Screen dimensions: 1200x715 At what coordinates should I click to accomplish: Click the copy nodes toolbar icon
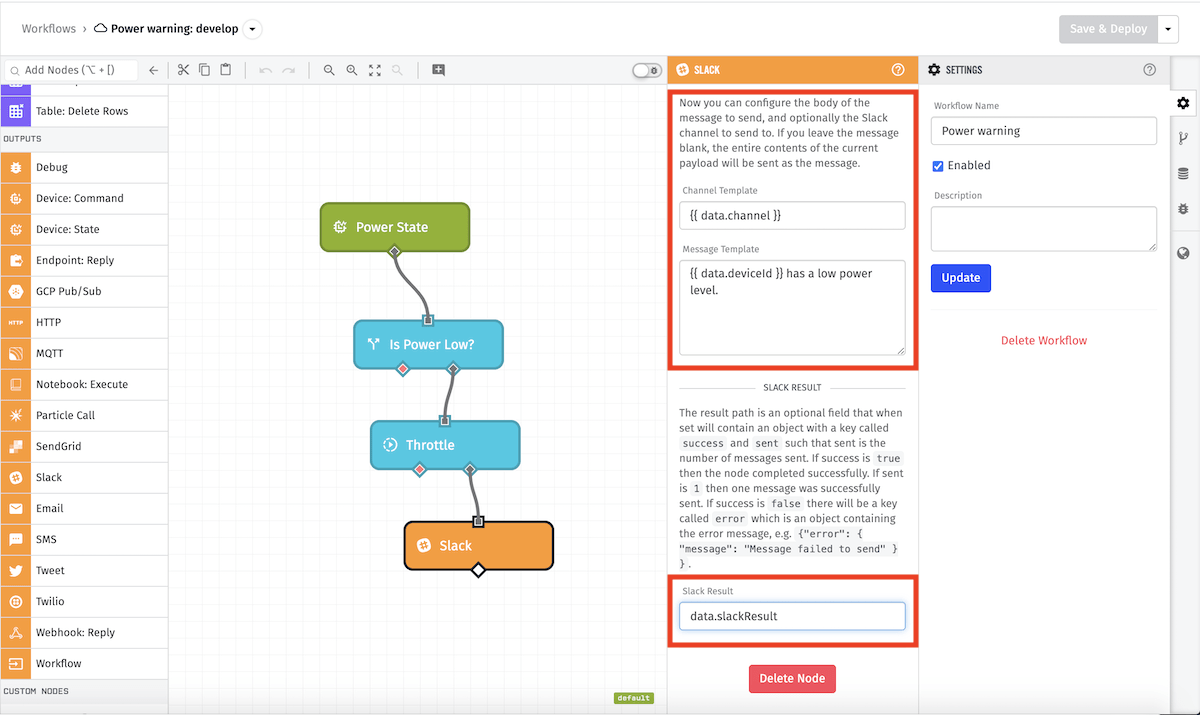click(205, 70)
